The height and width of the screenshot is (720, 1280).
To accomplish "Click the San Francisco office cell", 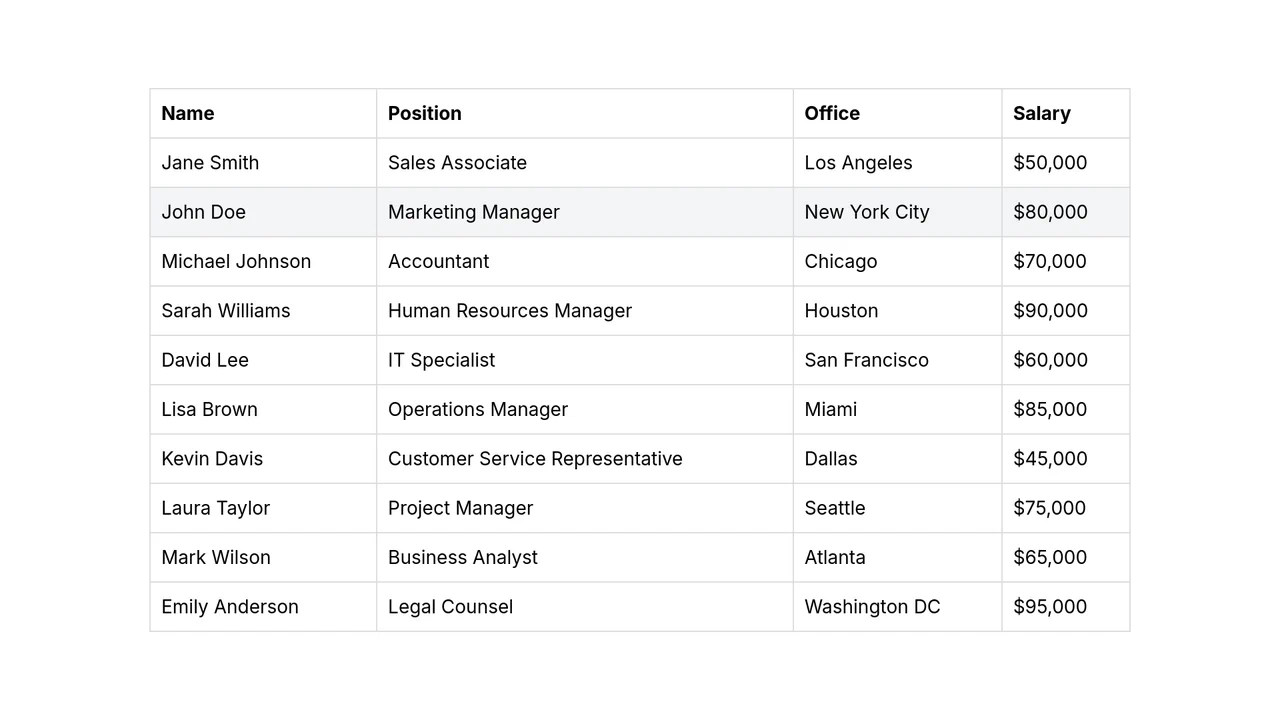I will click(898, 360).
